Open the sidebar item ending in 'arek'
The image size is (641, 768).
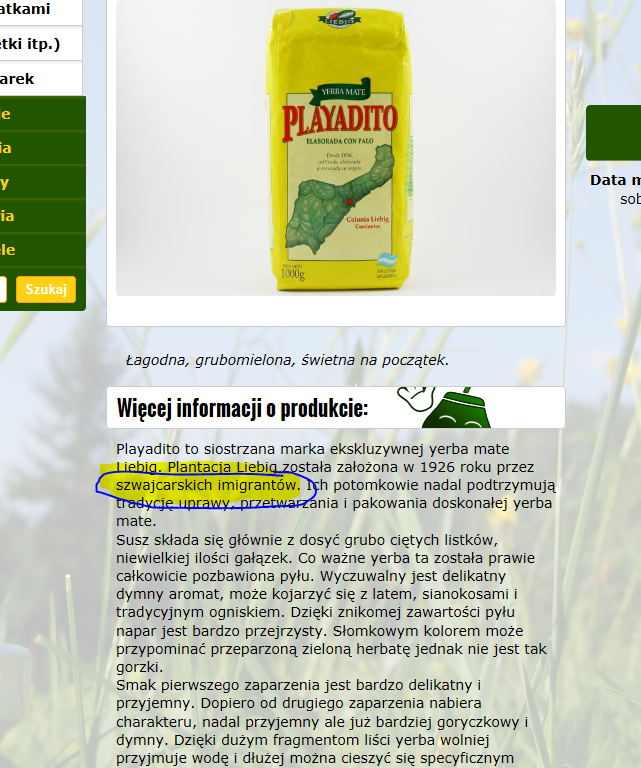41,79
